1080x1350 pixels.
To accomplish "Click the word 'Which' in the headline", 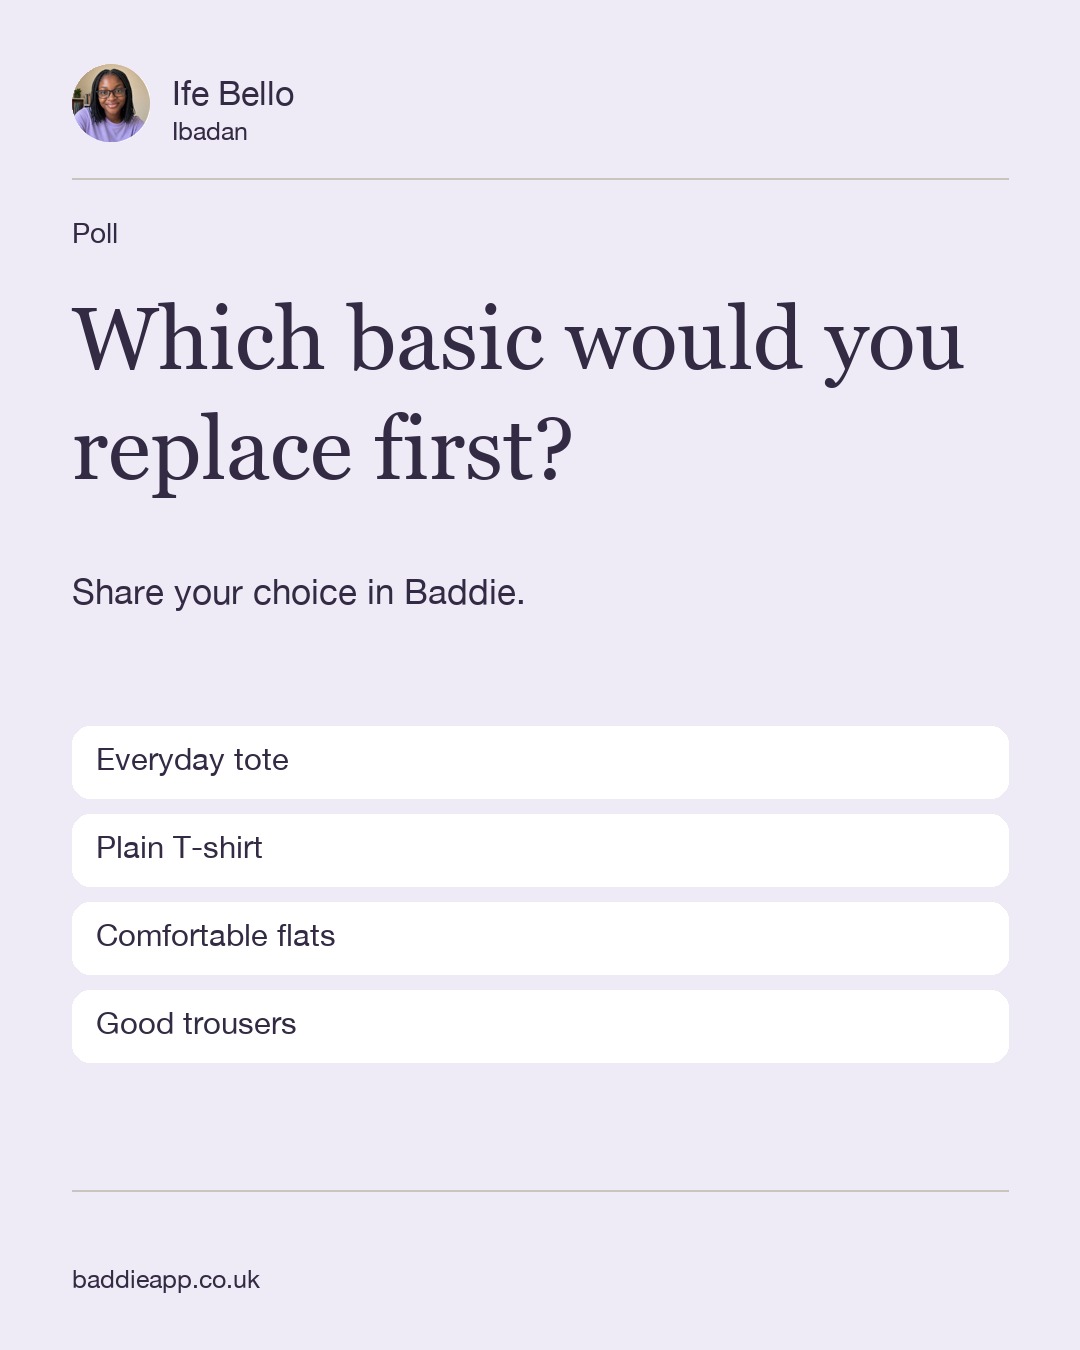I will coord(198,338).
